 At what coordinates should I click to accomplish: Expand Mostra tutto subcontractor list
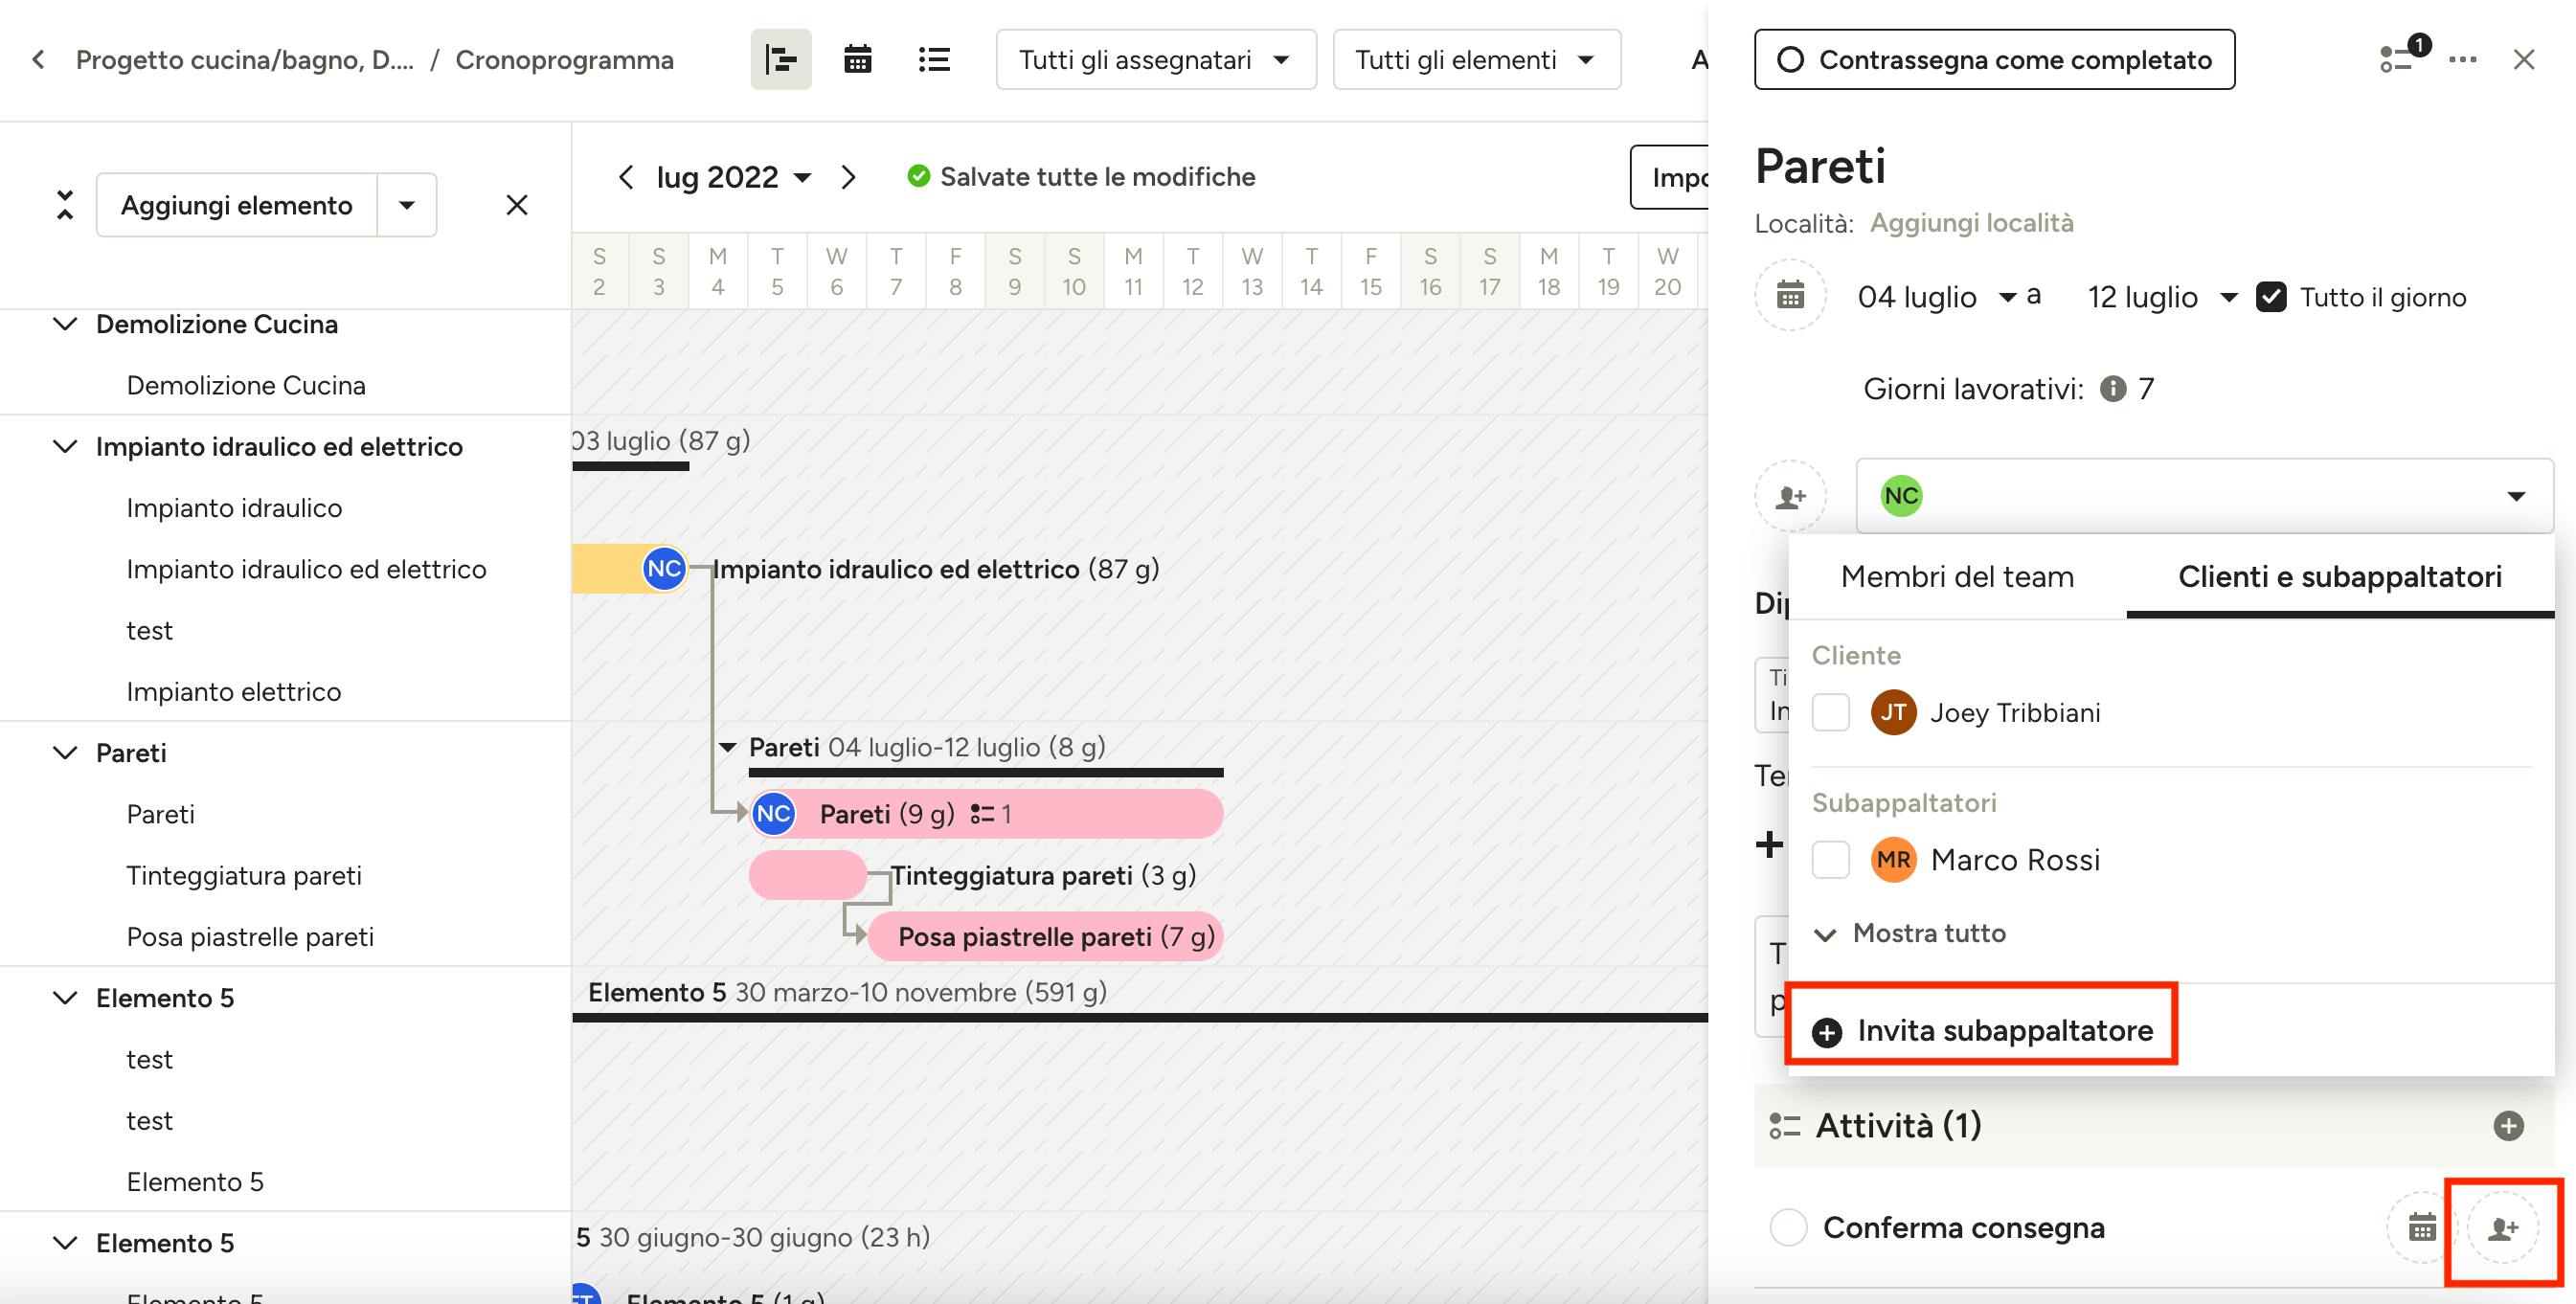[1911, 934]
